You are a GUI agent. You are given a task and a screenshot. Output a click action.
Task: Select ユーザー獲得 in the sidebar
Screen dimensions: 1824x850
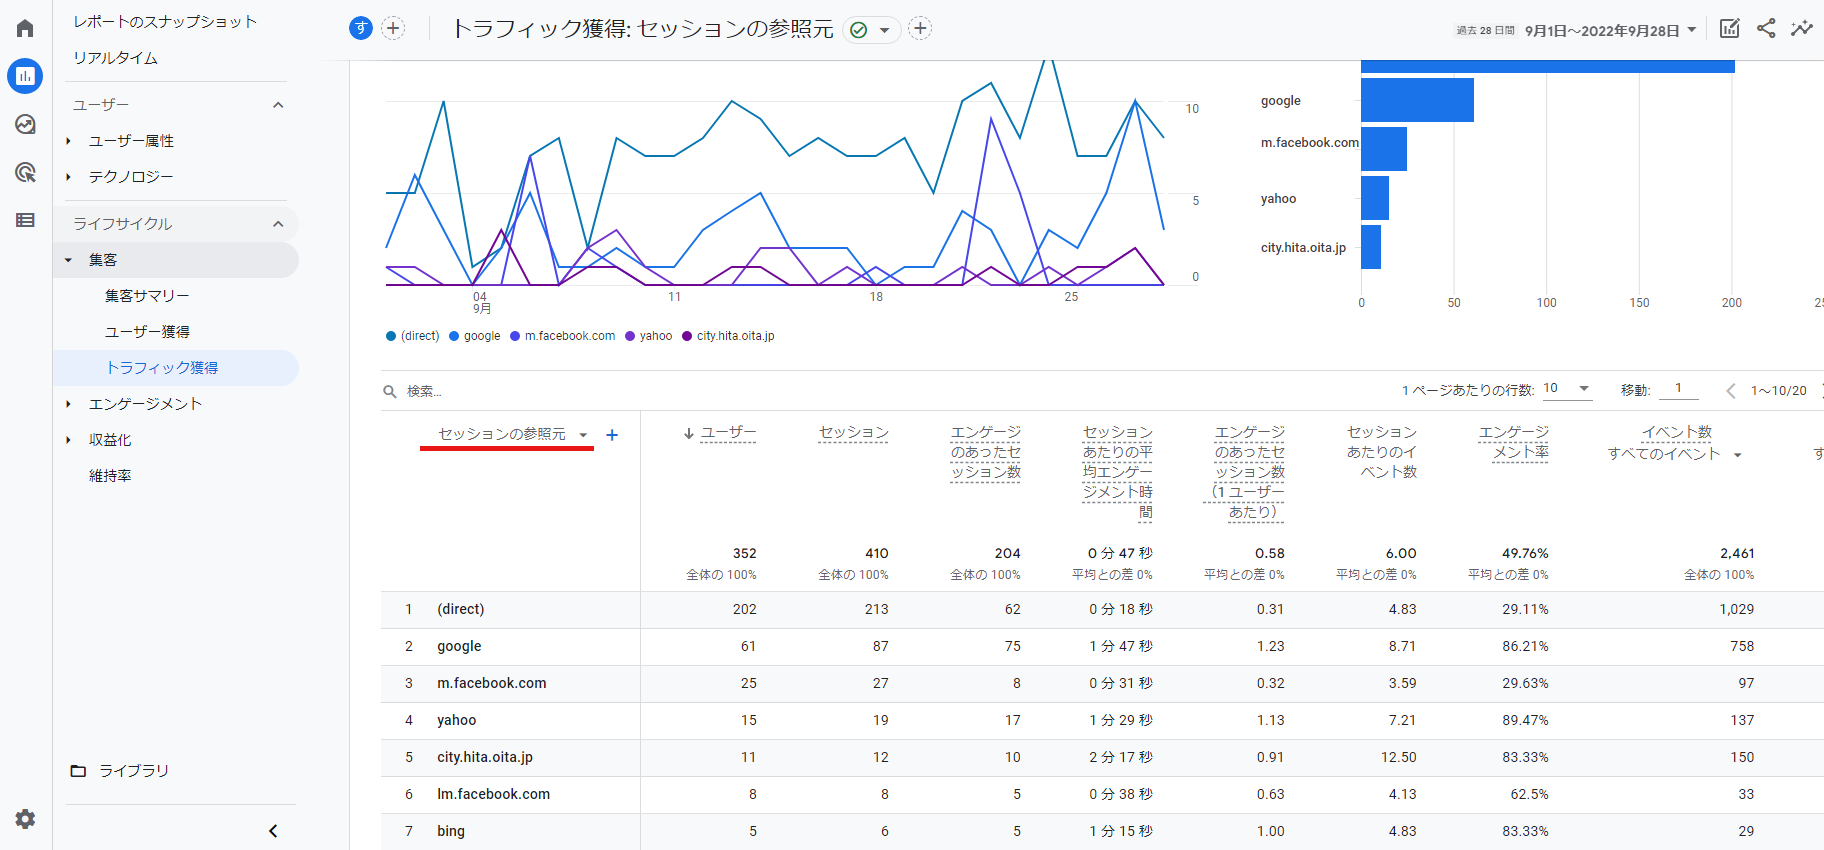pos(147,332)
